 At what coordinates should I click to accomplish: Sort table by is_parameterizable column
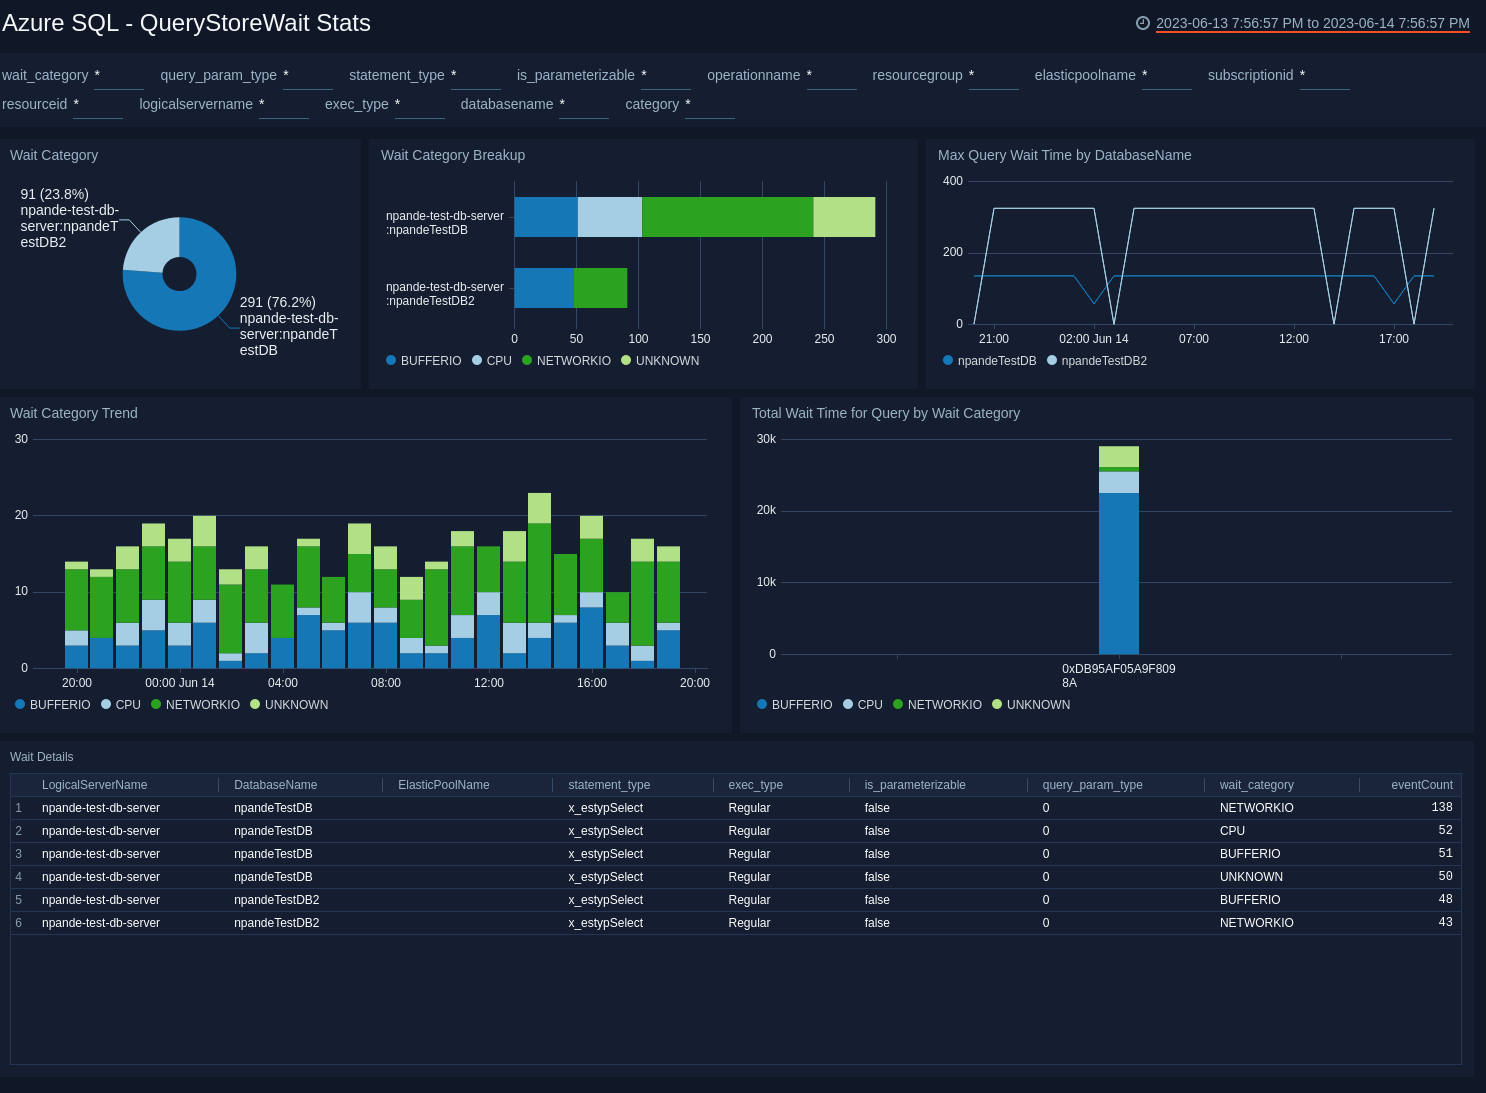tap(915, 785)
